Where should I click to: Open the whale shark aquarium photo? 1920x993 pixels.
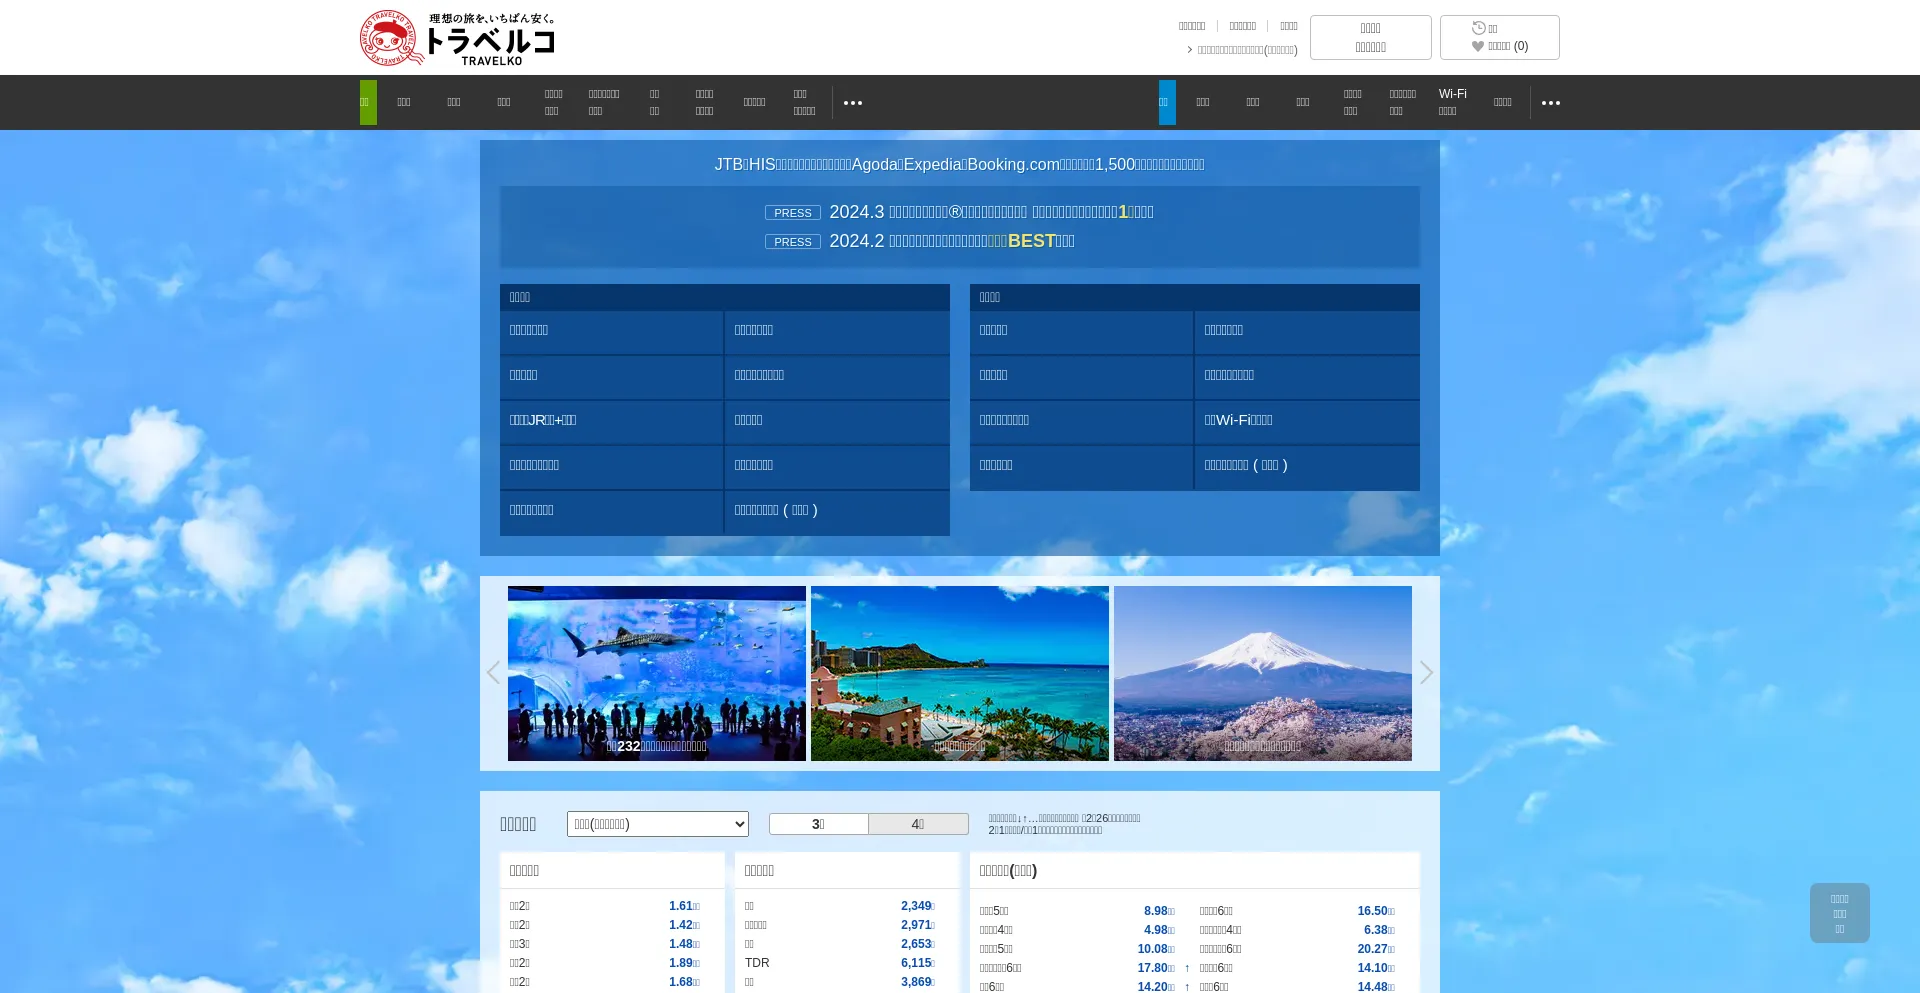(x=657, y=673)
